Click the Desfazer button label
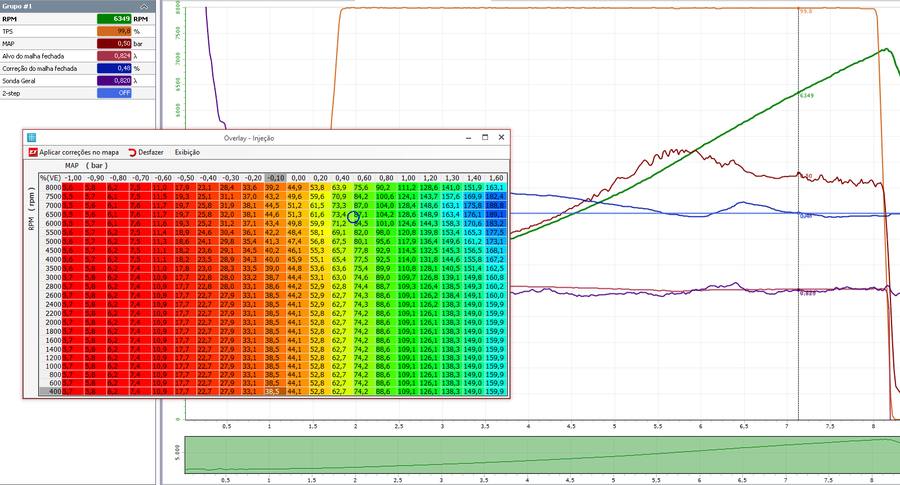 151,152
